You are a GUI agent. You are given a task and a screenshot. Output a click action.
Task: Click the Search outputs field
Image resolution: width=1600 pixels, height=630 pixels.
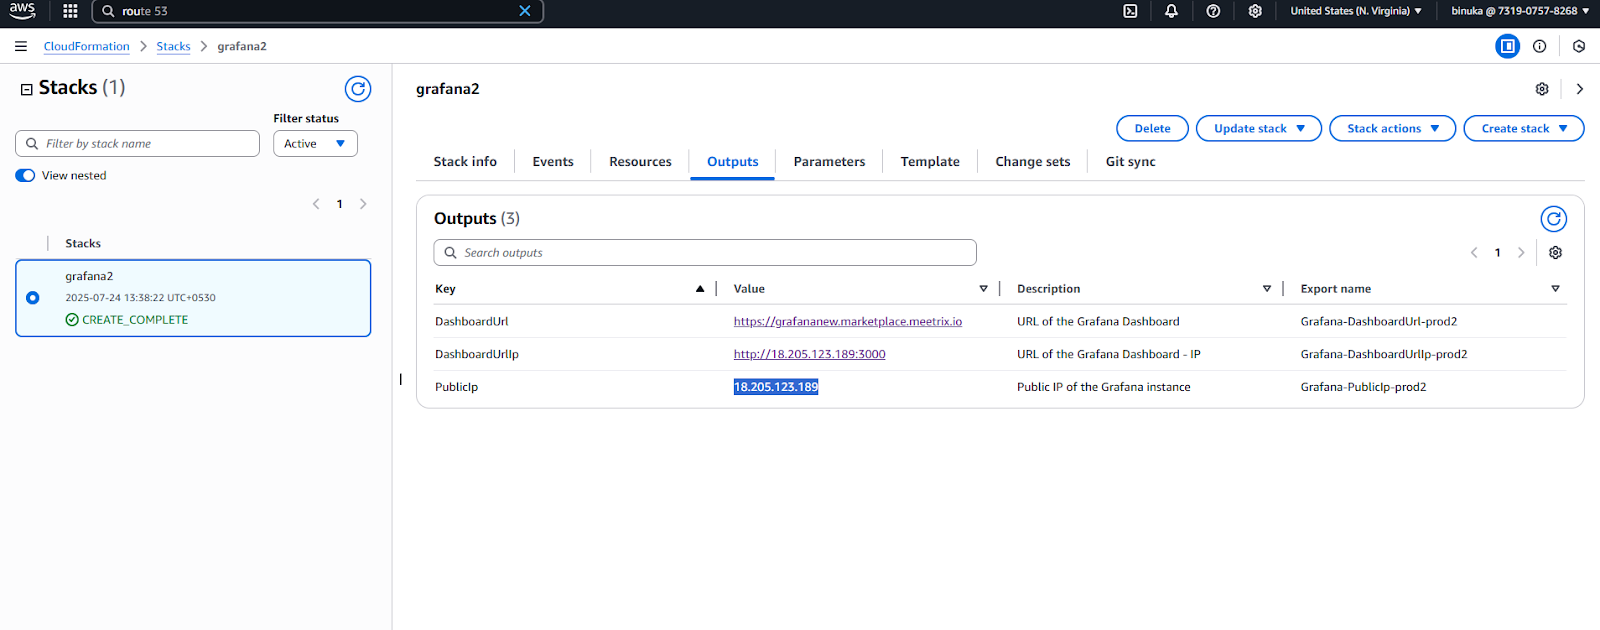coord(705,253)
